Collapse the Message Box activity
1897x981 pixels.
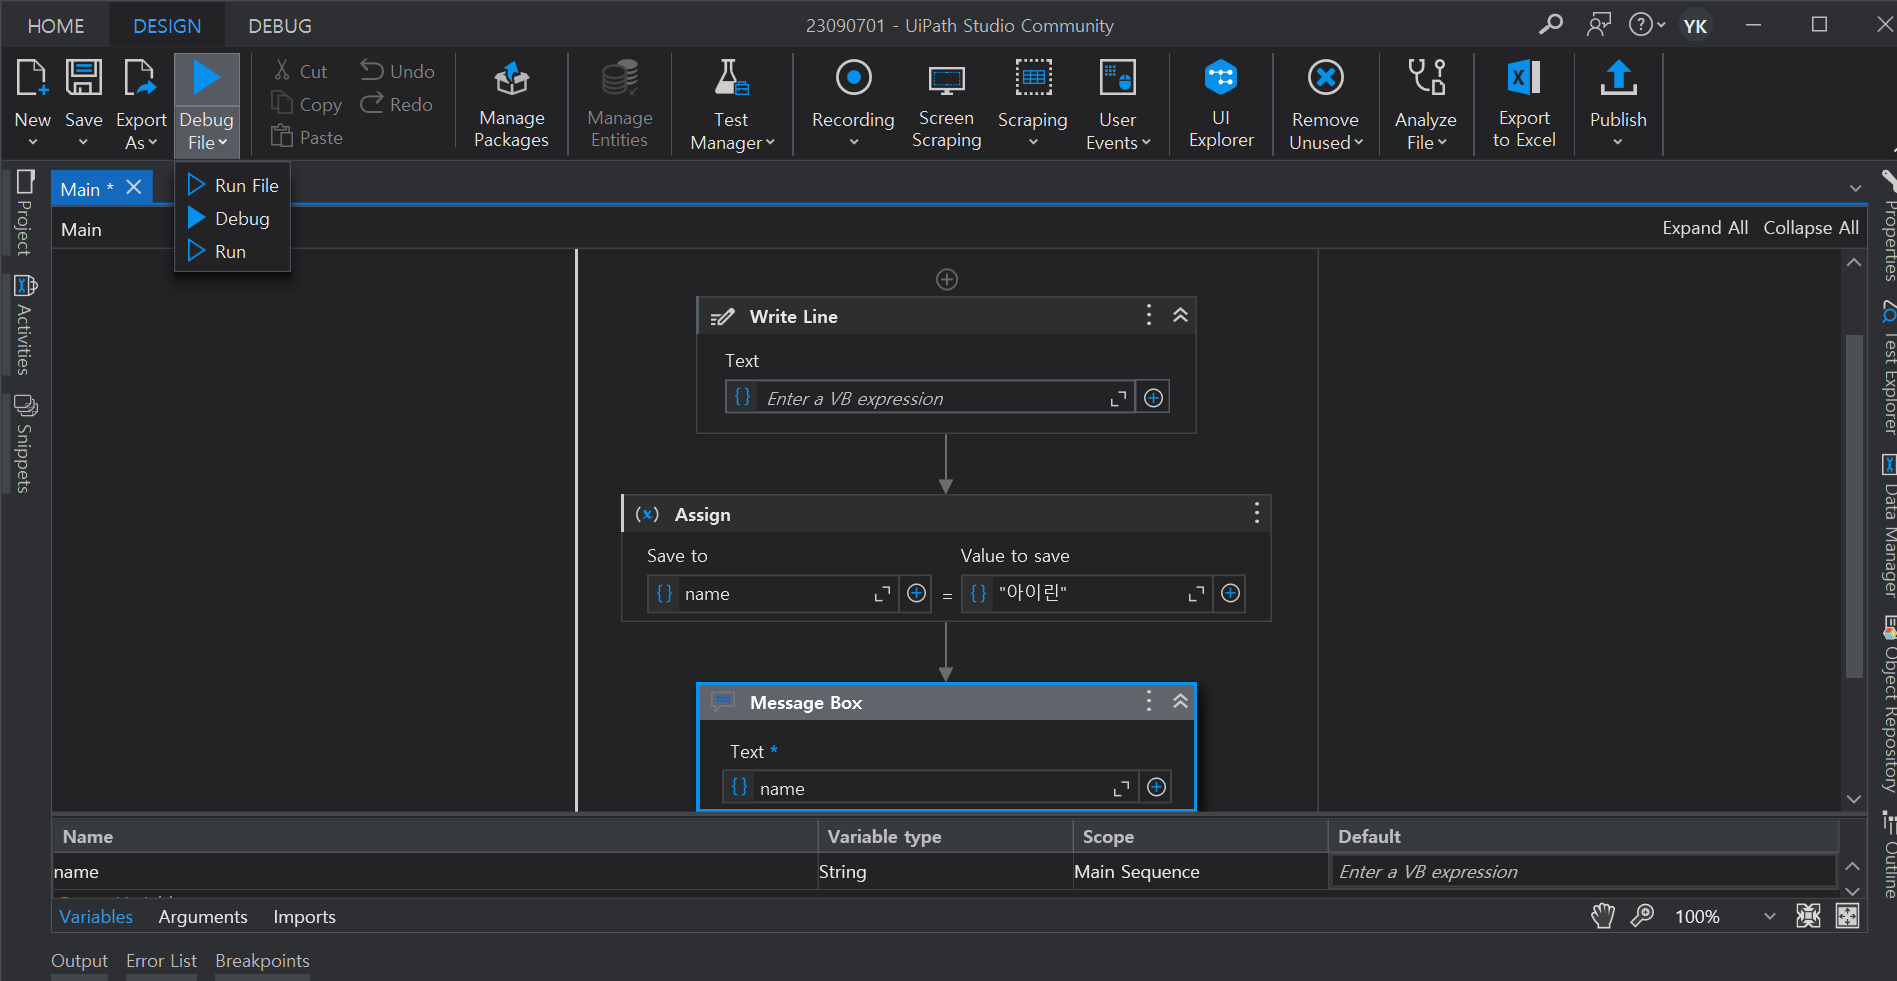[1180, 701]
